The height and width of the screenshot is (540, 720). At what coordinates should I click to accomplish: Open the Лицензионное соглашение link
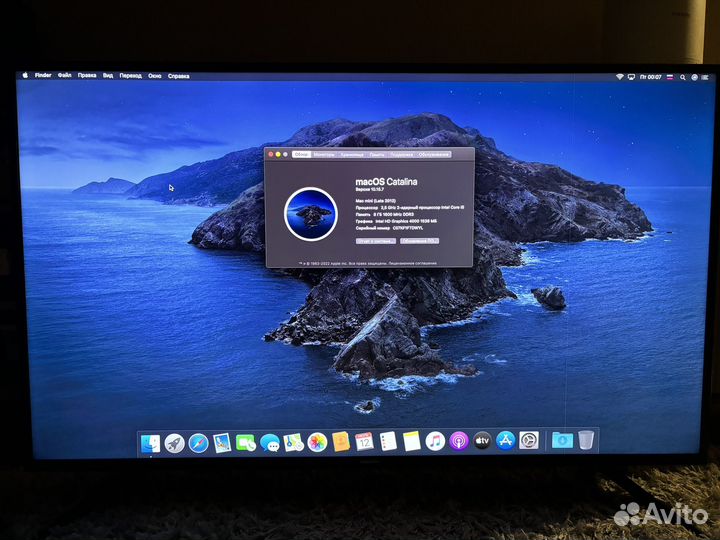[413, 264]
